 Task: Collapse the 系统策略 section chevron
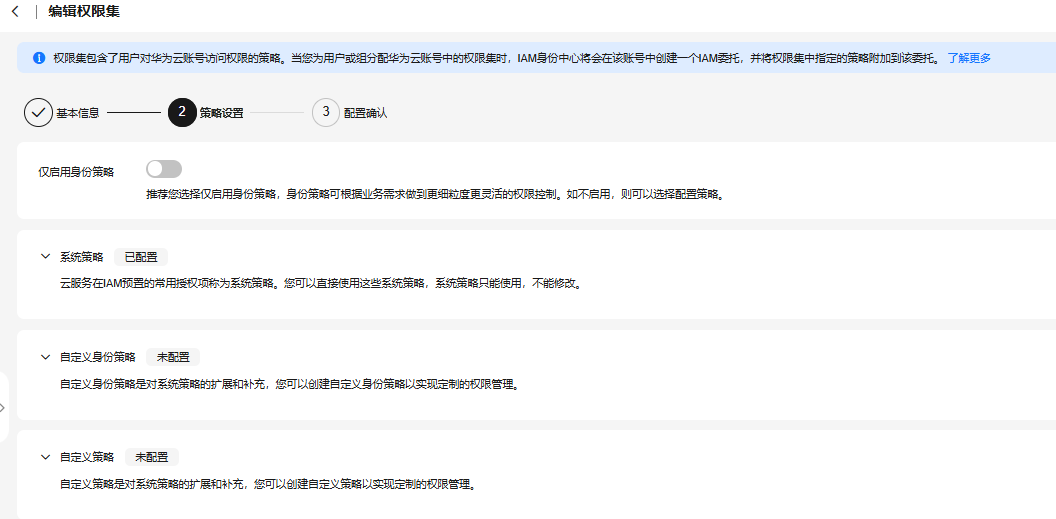pyautogui.click(x=45, y=256)
